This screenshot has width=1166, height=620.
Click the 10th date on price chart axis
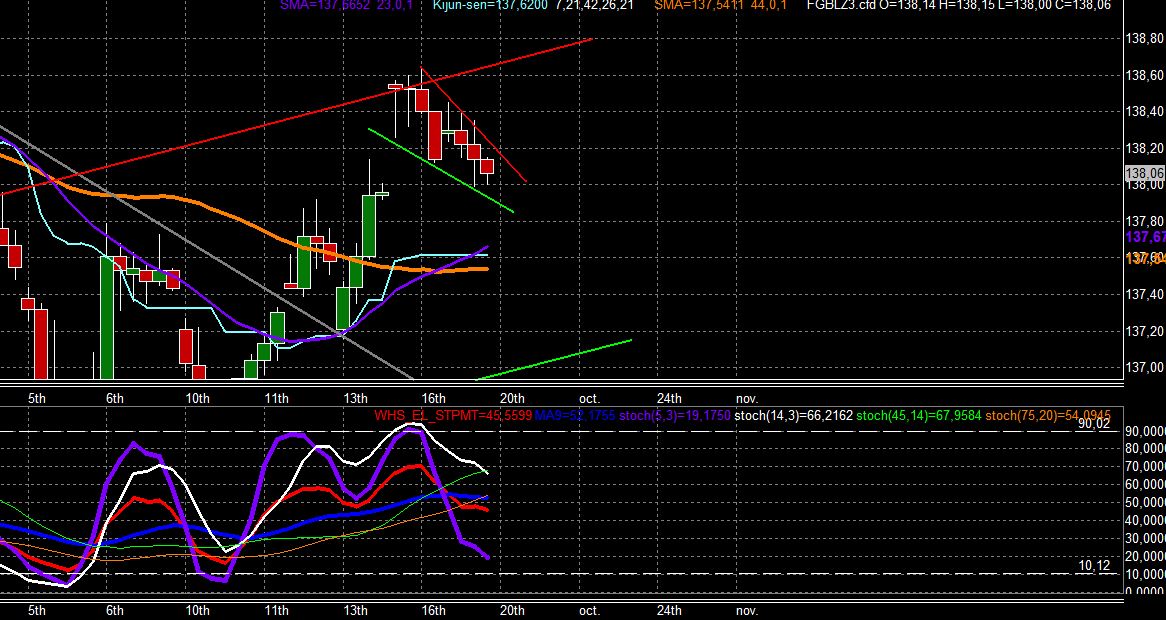click(197, 398)
